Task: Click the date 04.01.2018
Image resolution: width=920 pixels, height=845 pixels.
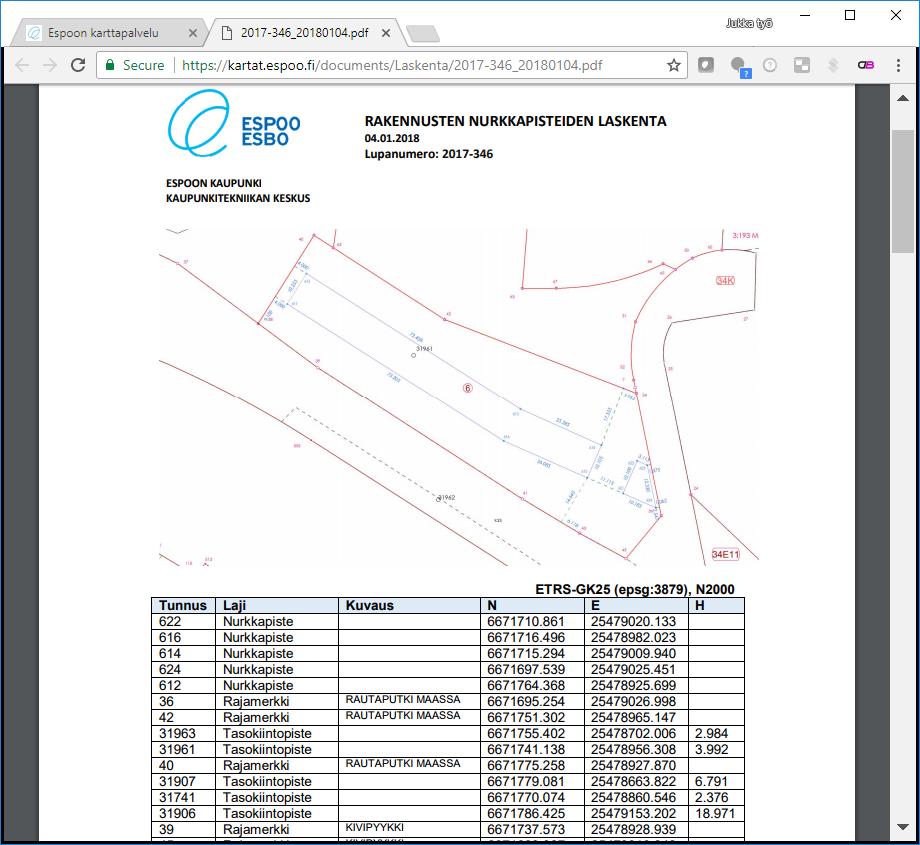Action: pos(392,138)
